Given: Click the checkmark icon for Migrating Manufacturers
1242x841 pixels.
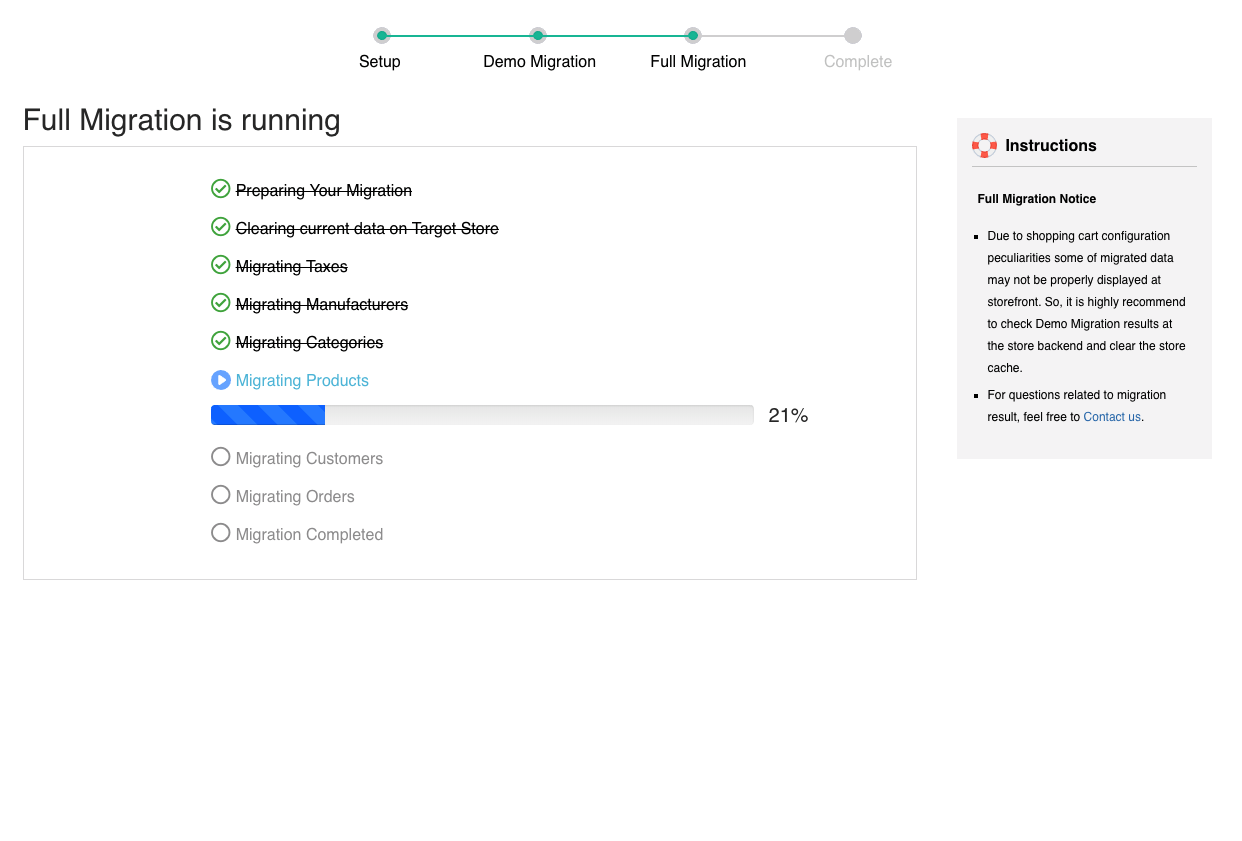Looking at the screenshot, I should click(221, 303).
